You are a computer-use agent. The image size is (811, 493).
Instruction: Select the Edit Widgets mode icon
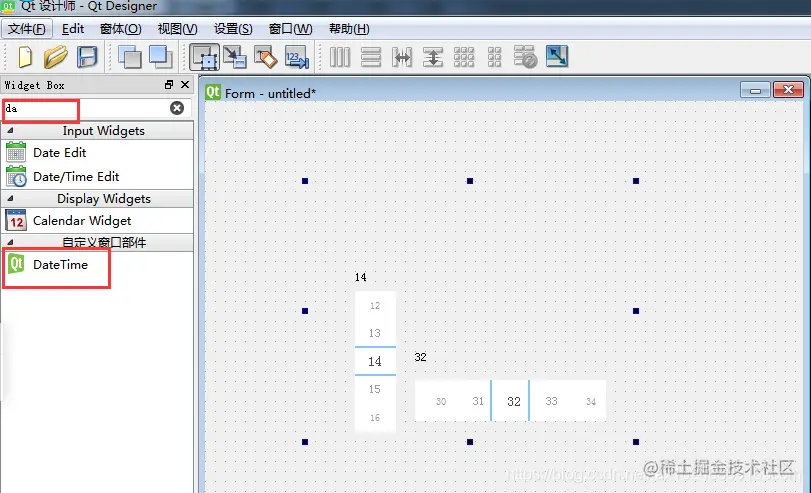click(204, 57)
